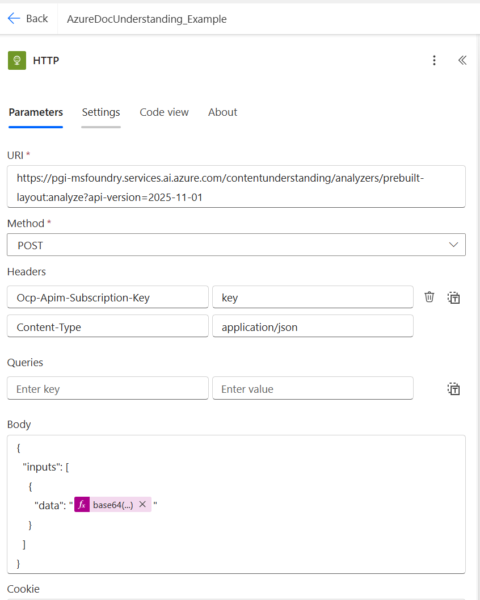Click the Ocp-Apim-Subscription-Key header name field
Image resolution: width=480 pixels, height=600 pixels.
tap(108, 297)
